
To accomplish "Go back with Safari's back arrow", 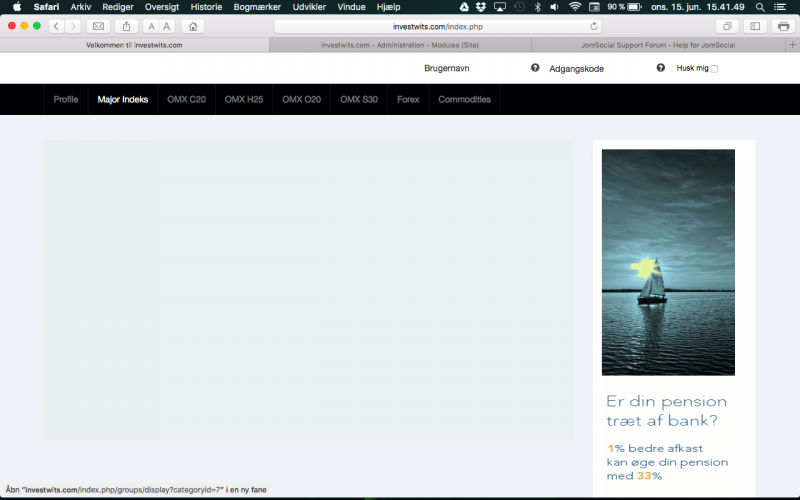I will pyautogui.click(x=56, y=26).
